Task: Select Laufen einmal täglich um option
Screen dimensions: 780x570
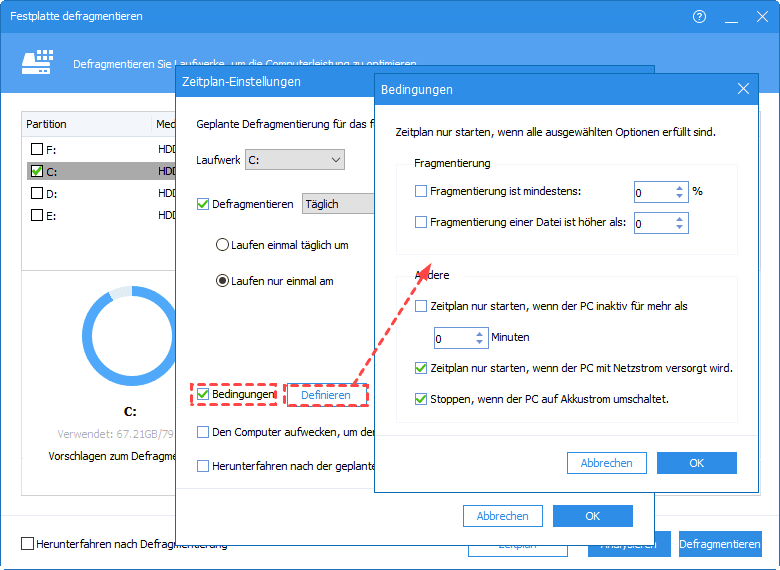Action: (x=223, y=245)
